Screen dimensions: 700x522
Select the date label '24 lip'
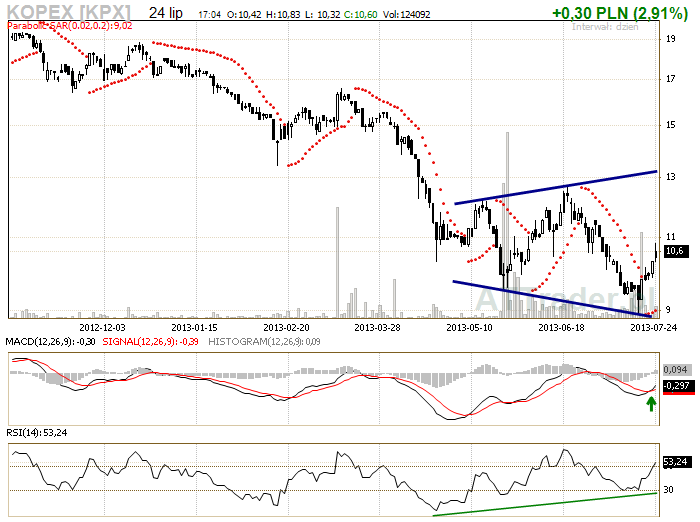166,13
